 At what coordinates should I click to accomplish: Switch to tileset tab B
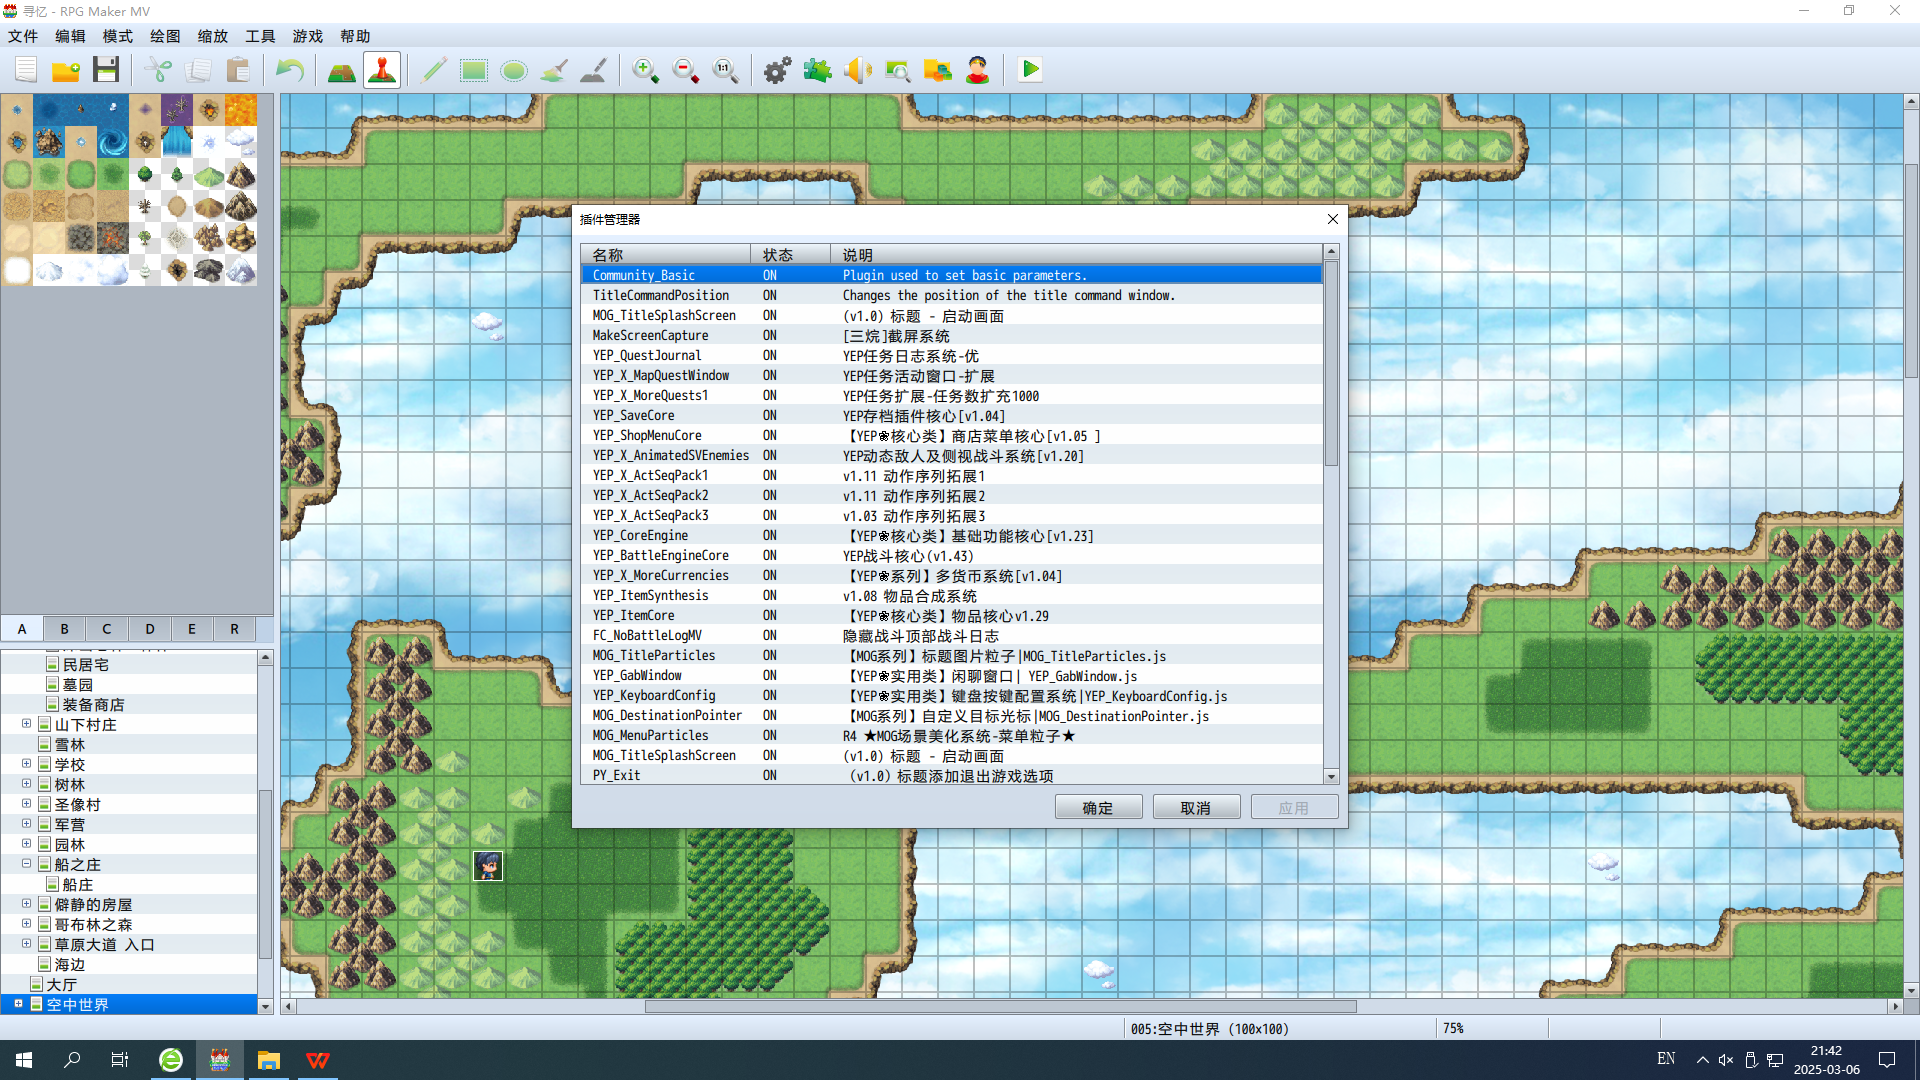[65, 629]
